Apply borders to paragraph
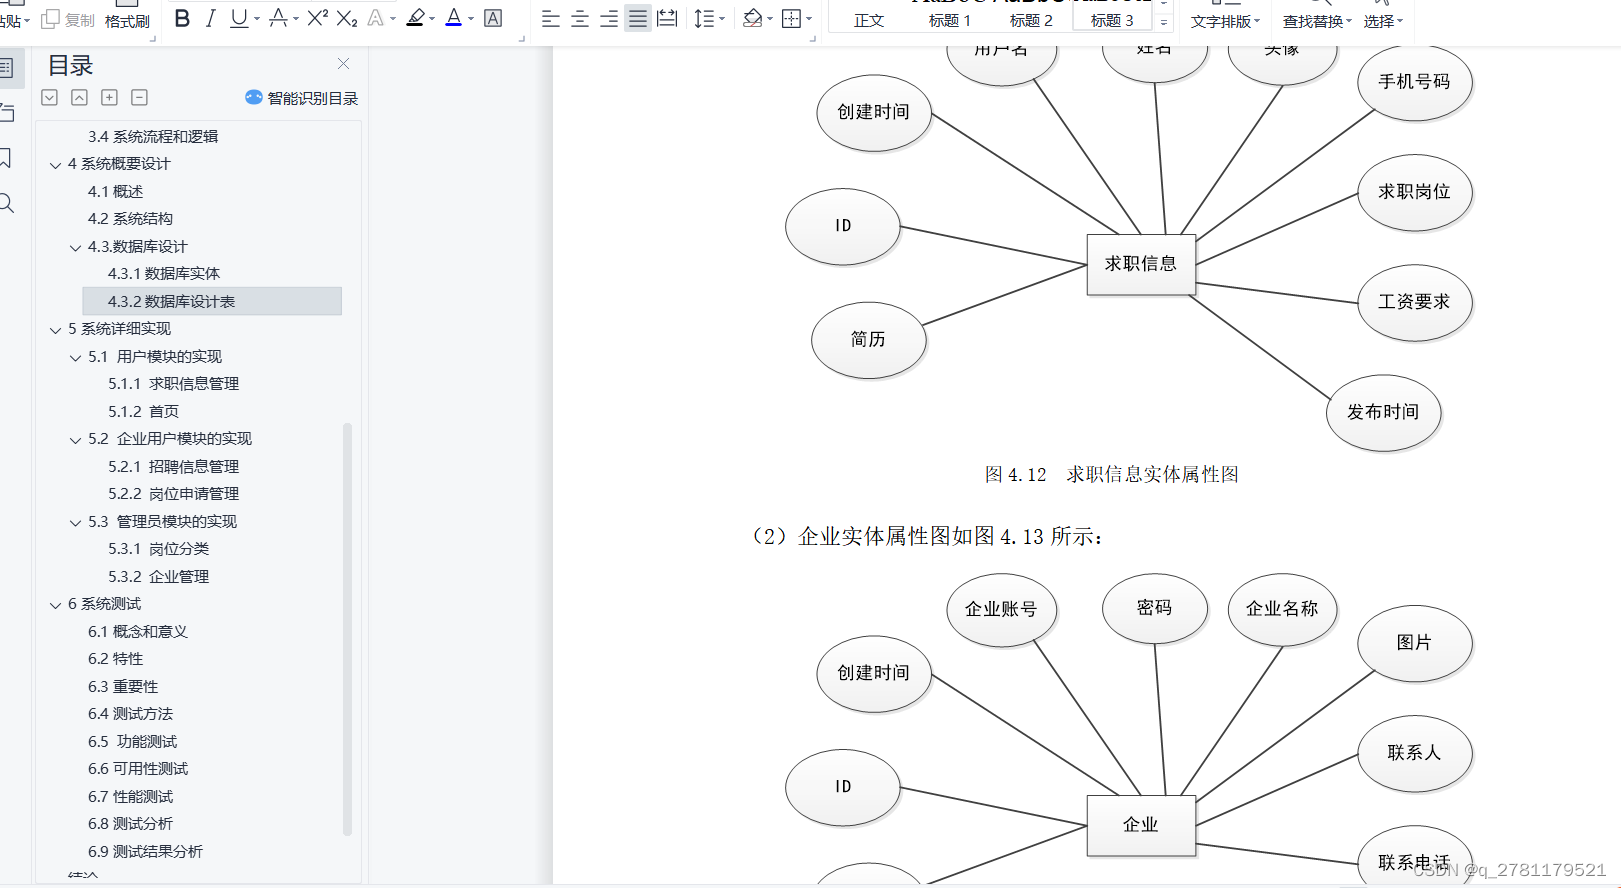The image size is (1621, 888). 791,18
